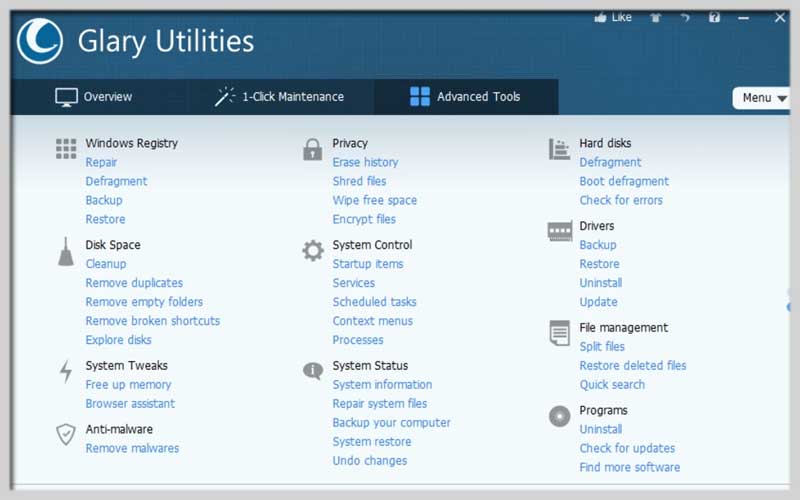The width and height of the screenshot is (800, 500).
Task: Open Programs Uninstall manager
Action: [601, 429]
